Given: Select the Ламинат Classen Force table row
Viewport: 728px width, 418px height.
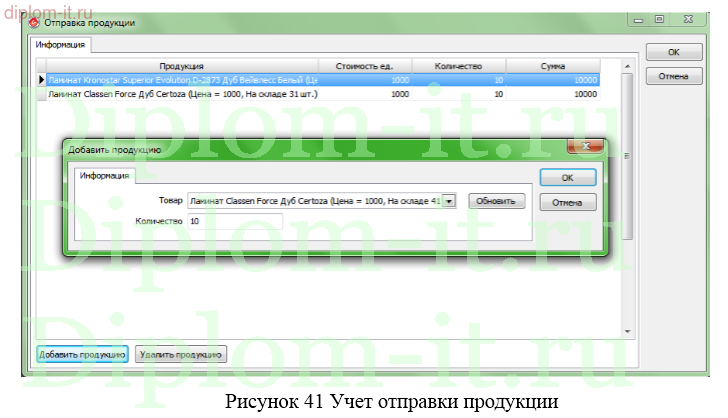Looking at the screenshot, I should coord(181,94).
